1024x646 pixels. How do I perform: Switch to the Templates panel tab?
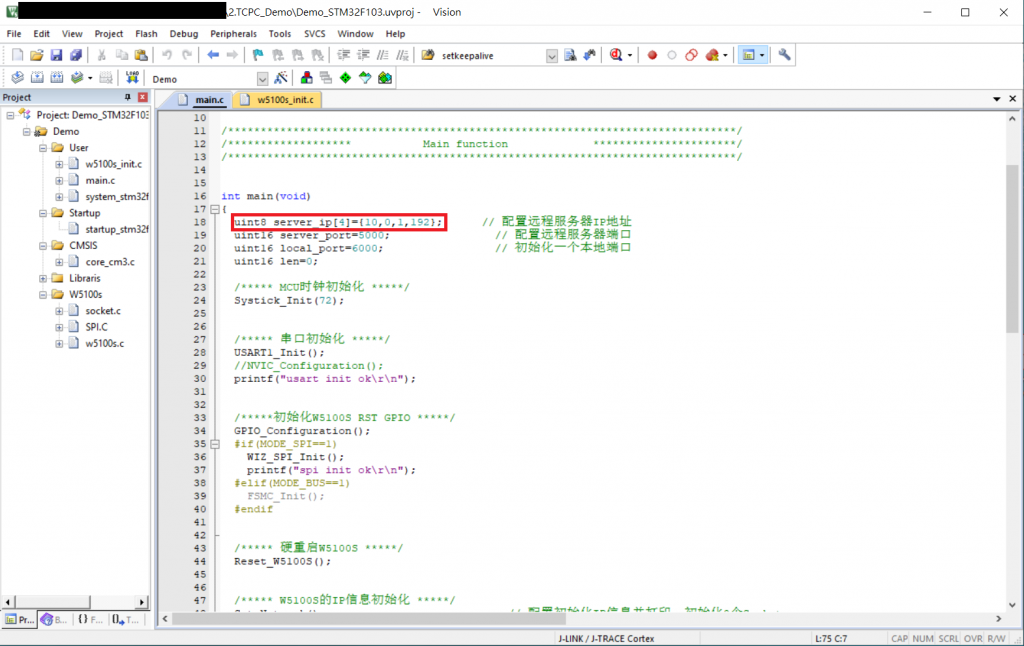click(x=125, y=619)
